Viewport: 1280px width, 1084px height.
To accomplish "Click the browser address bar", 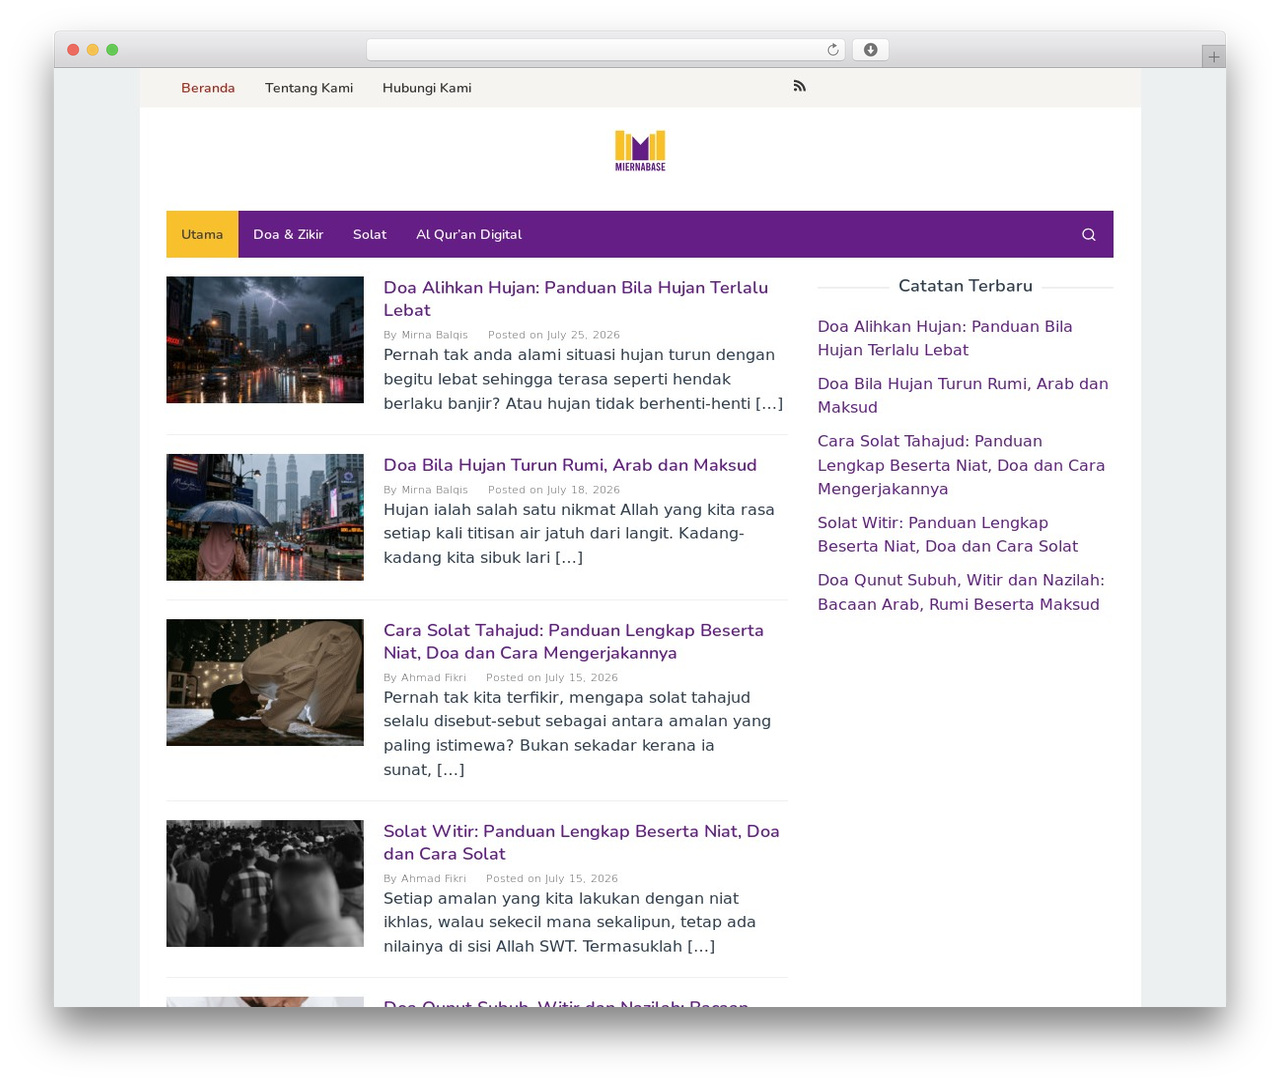I will (606, 50).
